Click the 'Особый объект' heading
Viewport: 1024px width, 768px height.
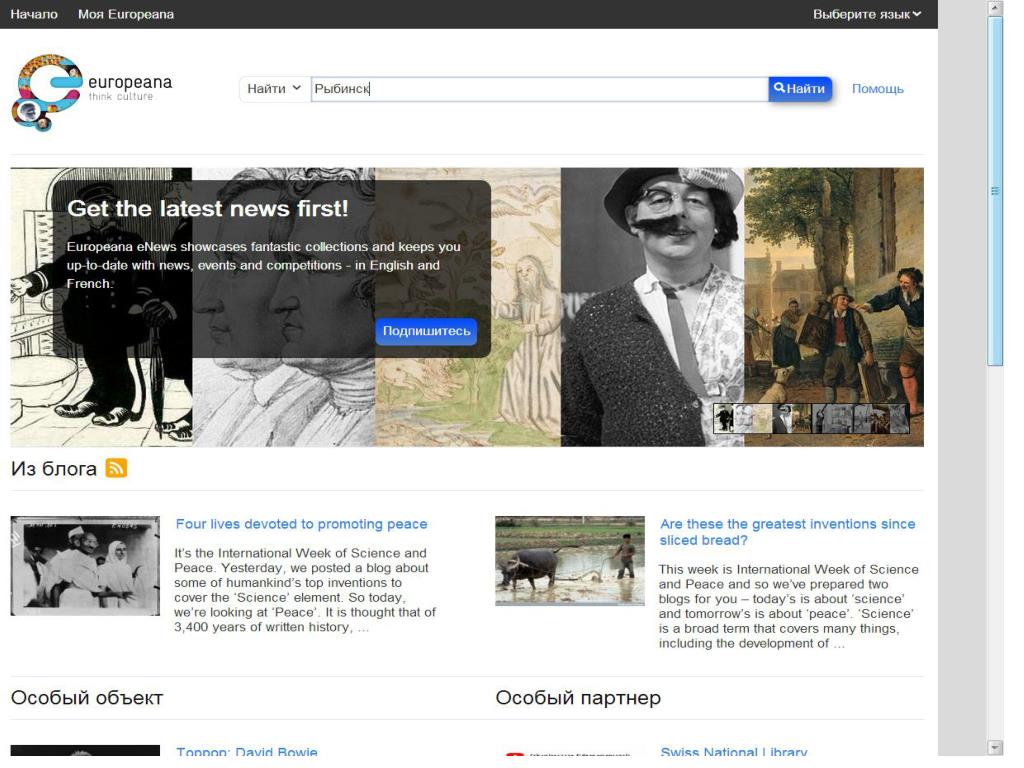[87, 697]
